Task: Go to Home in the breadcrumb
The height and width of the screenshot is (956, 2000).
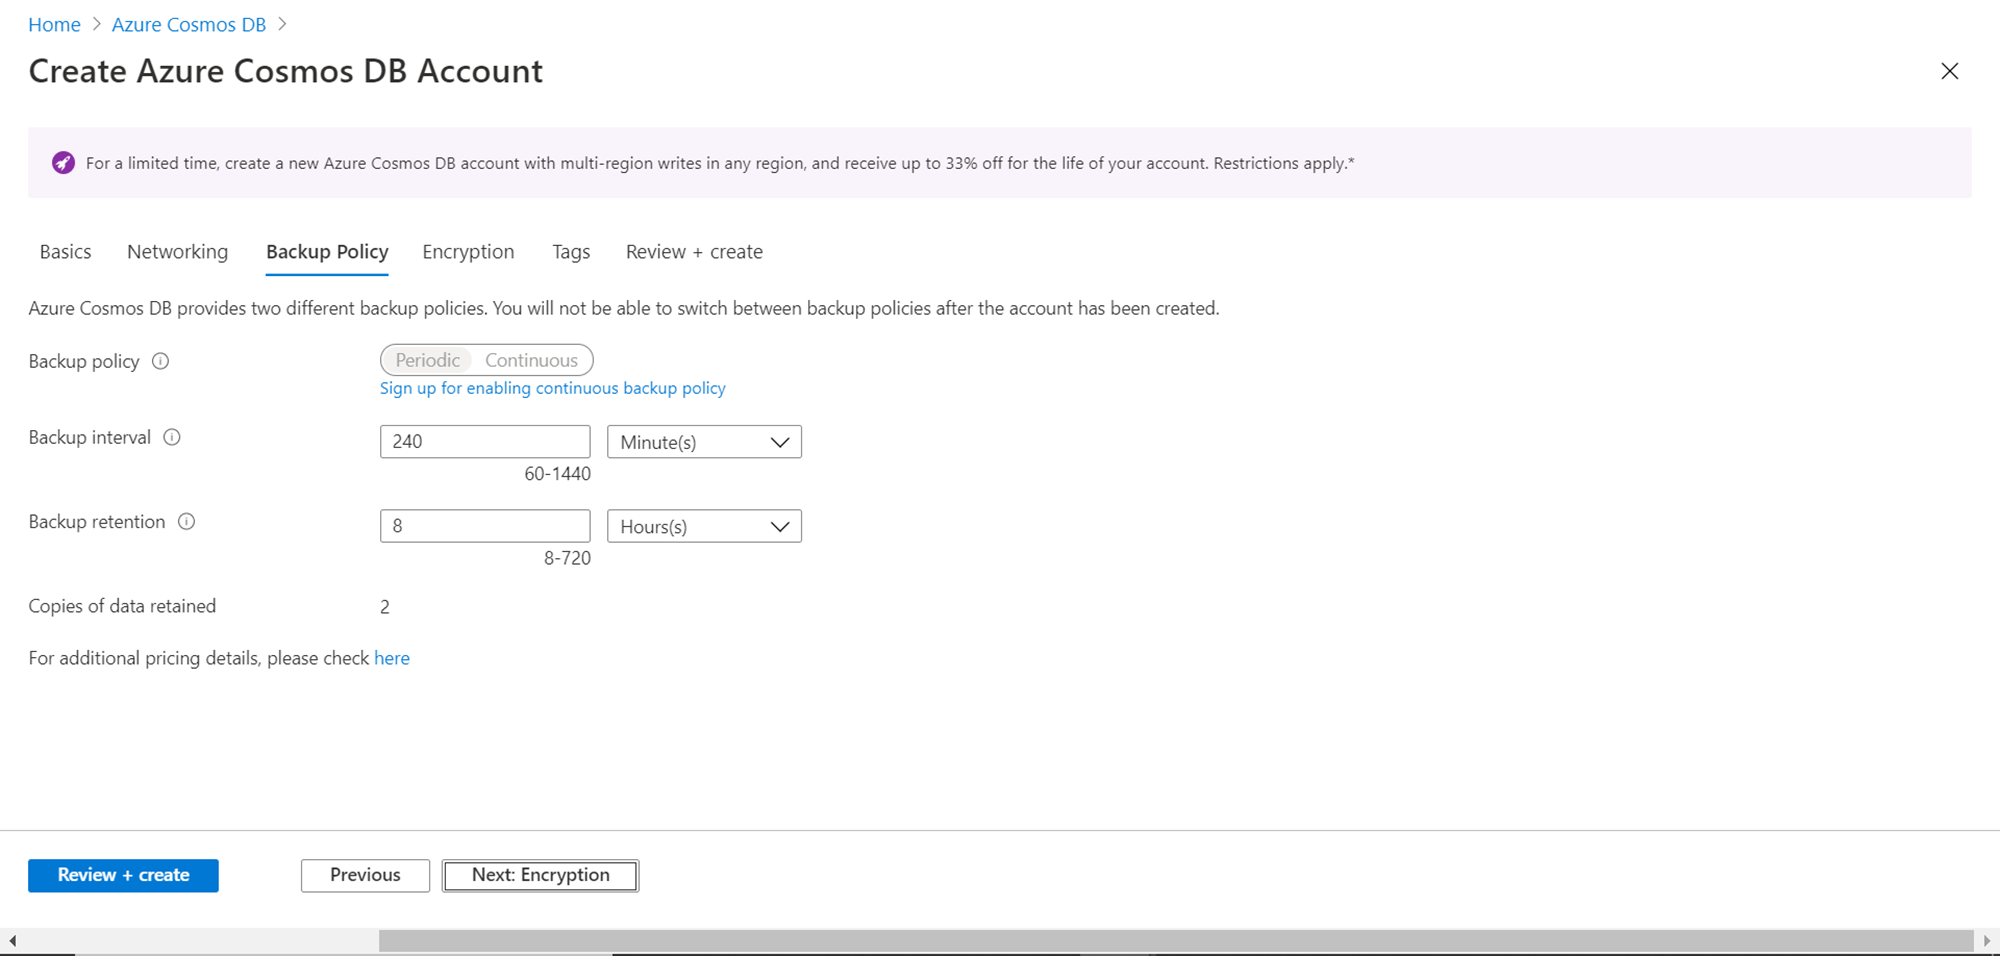Action: coord(54,25)
